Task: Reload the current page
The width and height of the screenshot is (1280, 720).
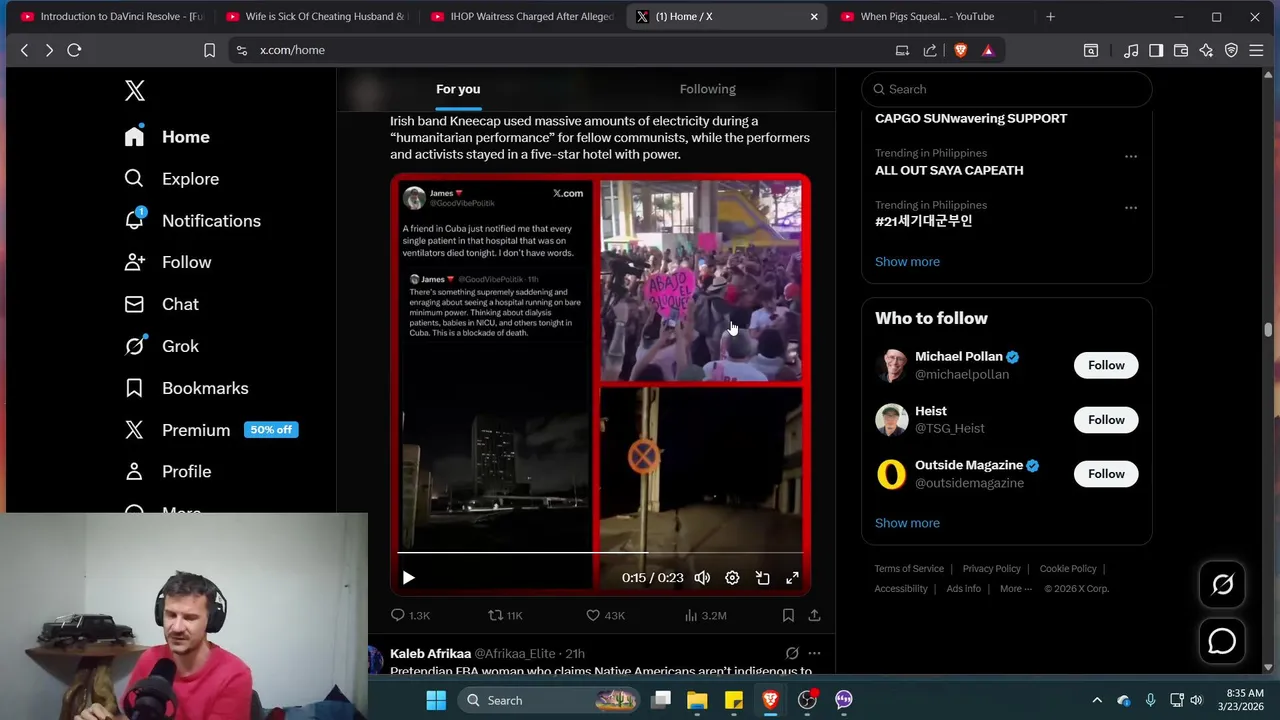Action: tap(74, 50)
